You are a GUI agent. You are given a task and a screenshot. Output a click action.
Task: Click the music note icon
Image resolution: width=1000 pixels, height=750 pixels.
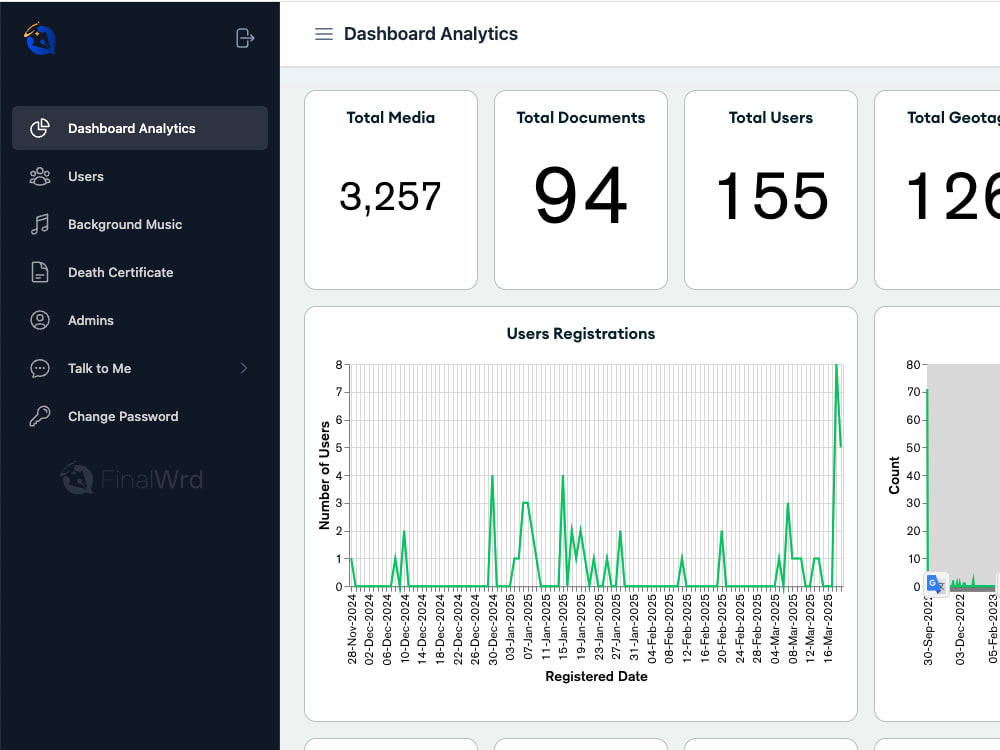click(x=40, y=224)
